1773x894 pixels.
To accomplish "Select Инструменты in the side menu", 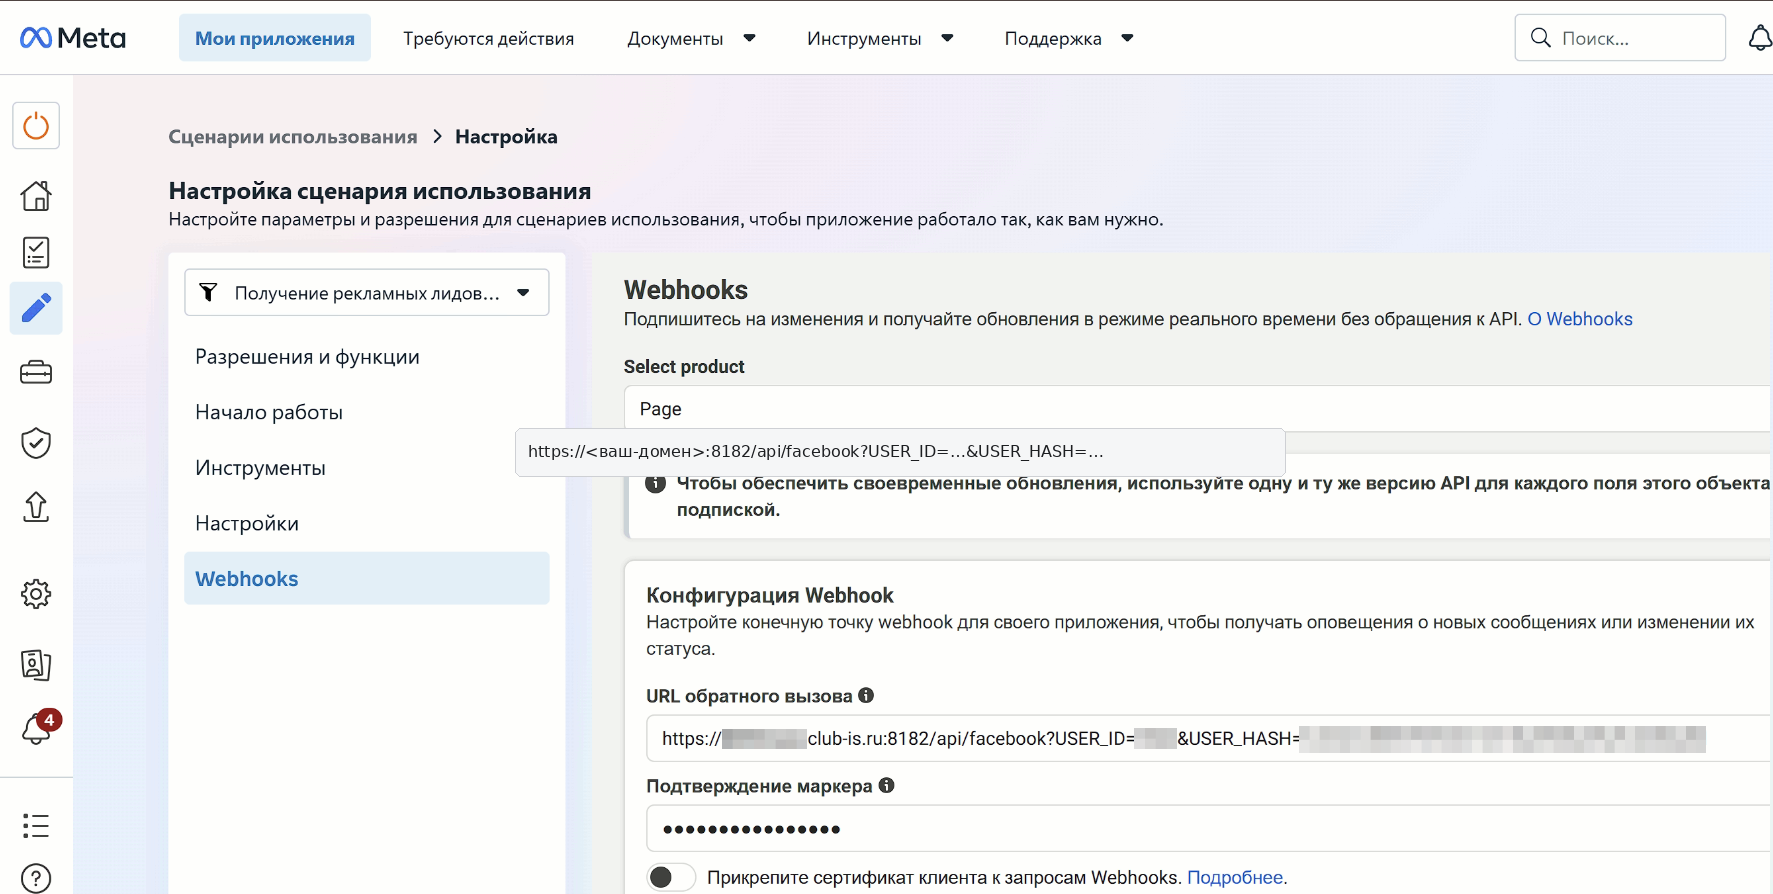I will [260, 468].
